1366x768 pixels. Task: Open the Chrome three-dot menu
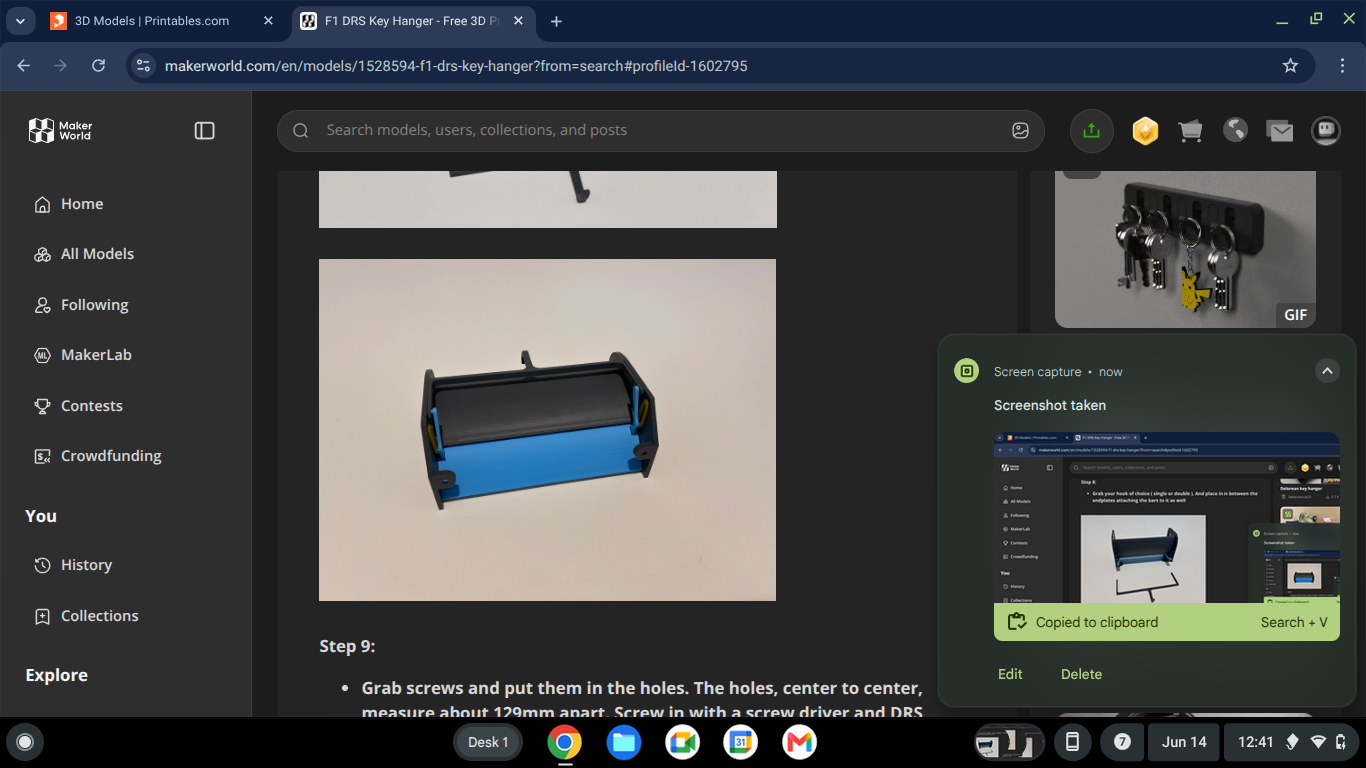pos(1342,66)
